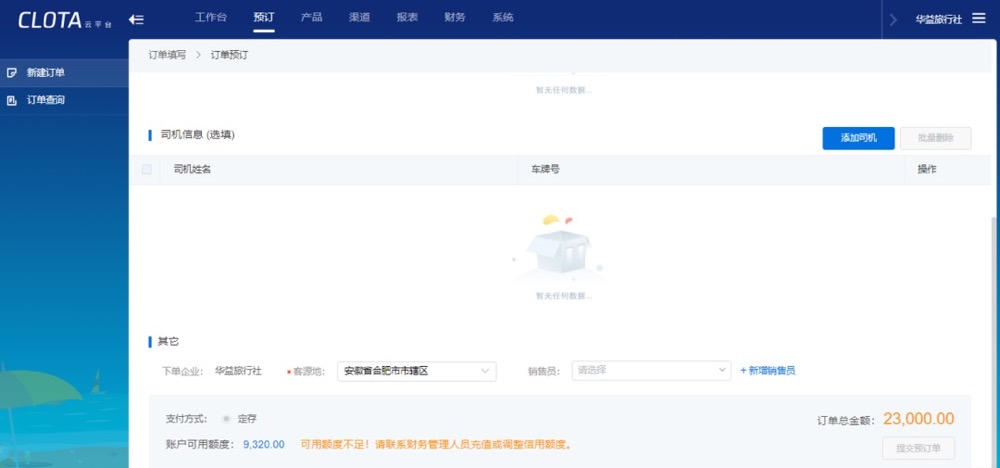Viewport: 1000px width, 468px height.
Task: Click the 添加司机 button
Action: 858,138
